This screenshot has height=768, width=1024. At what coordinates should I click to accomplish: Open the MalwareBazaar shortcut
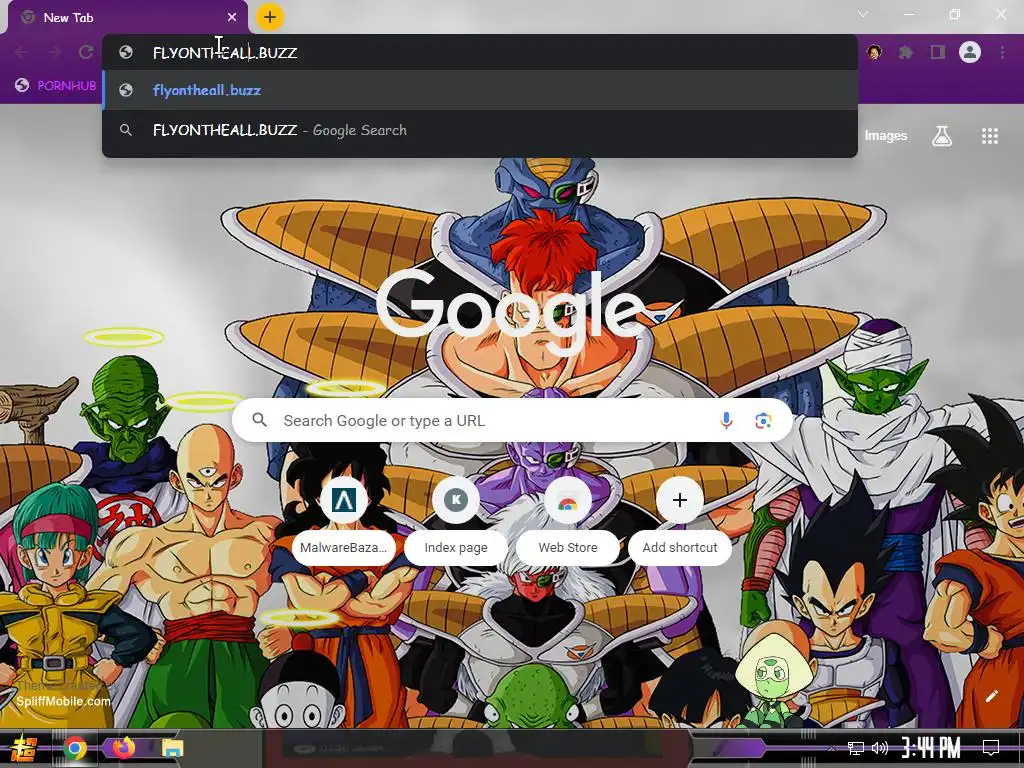pyautogui.click(x=344, y=523)
